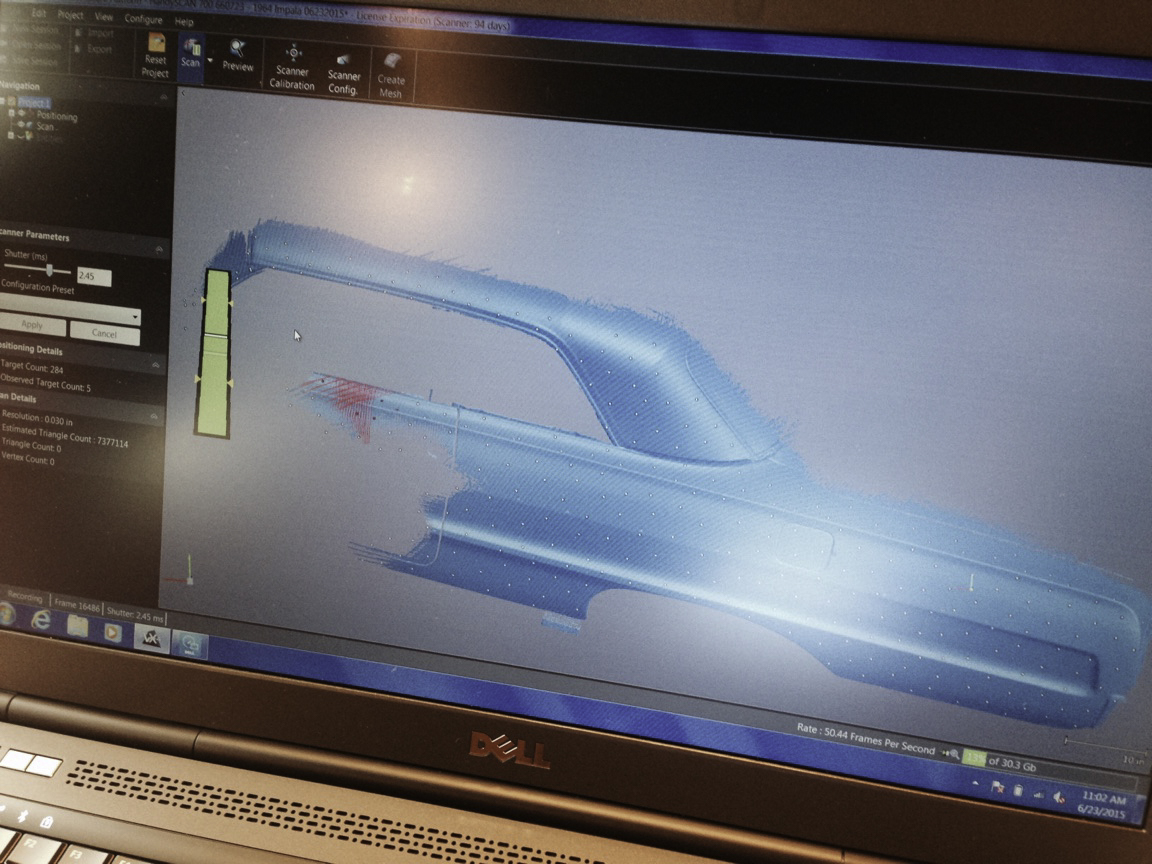Click the Open Session toolbar entry
1152x864 pixels.
pos(31,46)
